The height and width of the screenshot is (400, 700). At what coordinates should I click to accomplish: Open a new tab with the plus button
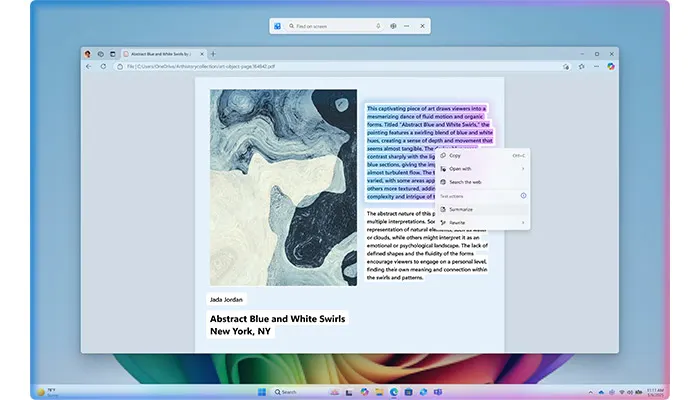pos(213,54)
